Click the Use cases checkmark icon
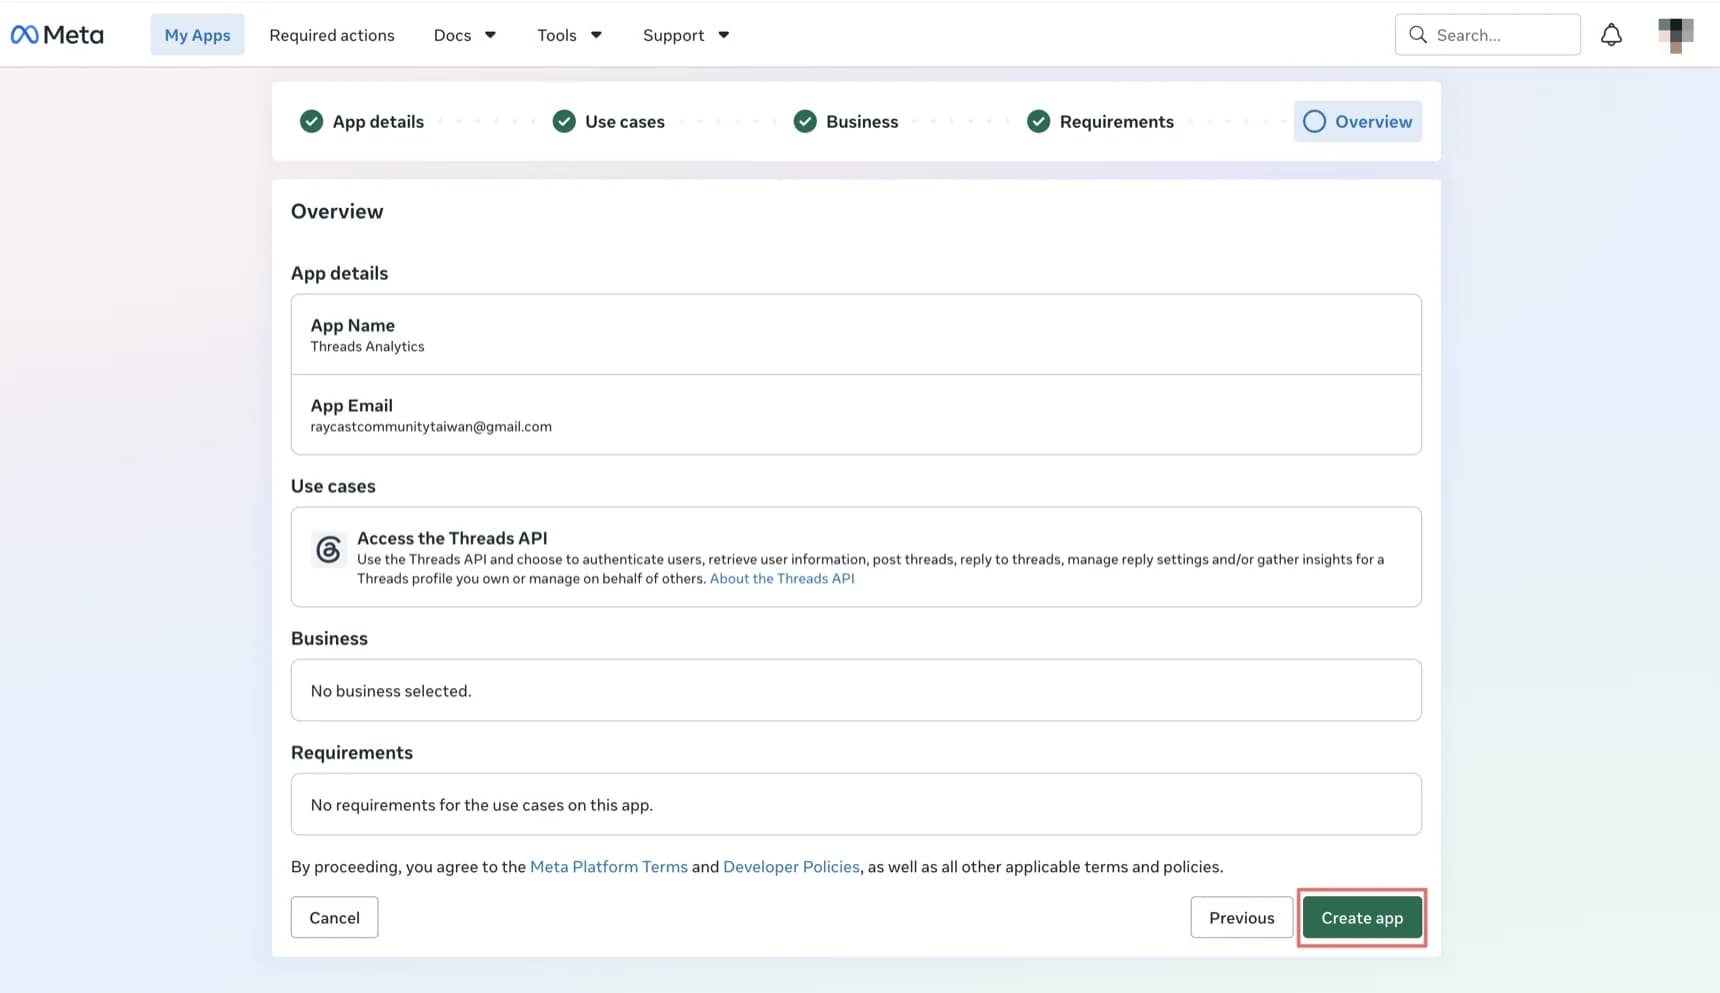Viewport: 1720px width, 993px height. [564, 121]
